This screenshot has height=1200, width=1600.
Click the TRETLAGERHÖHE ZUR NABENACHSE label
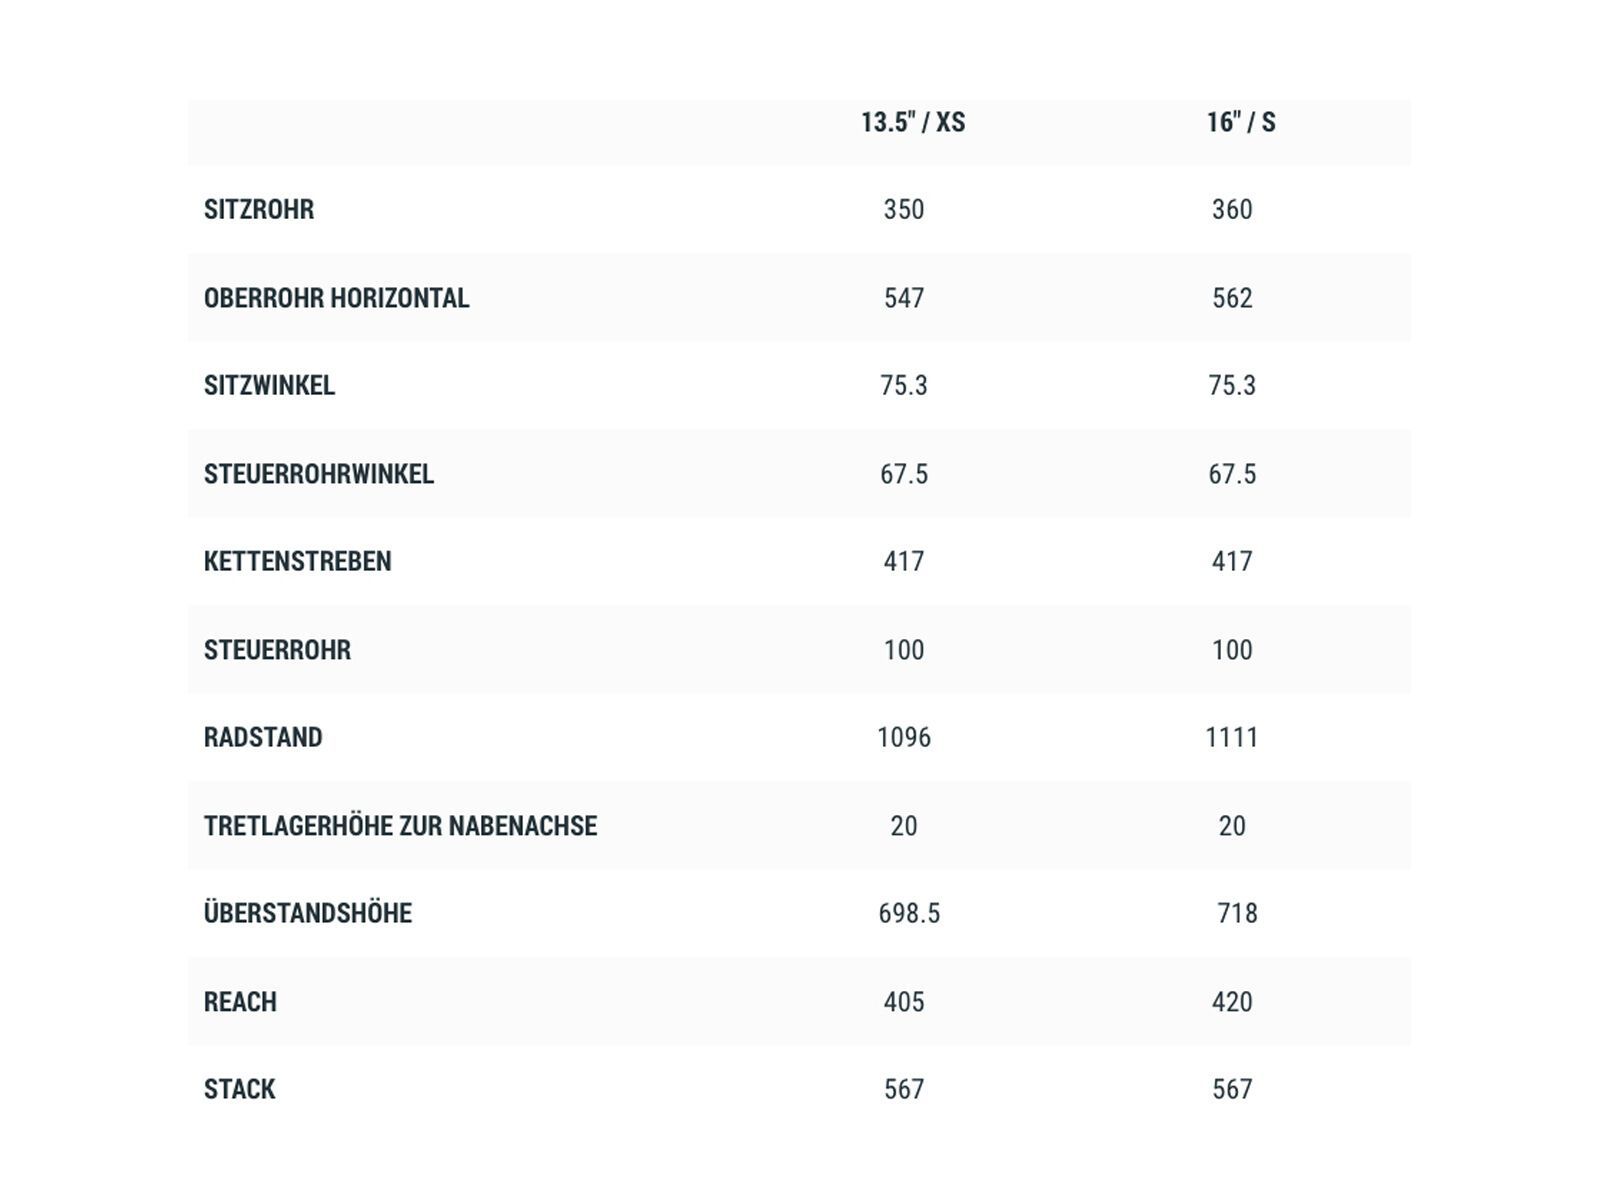coord(400,826)
